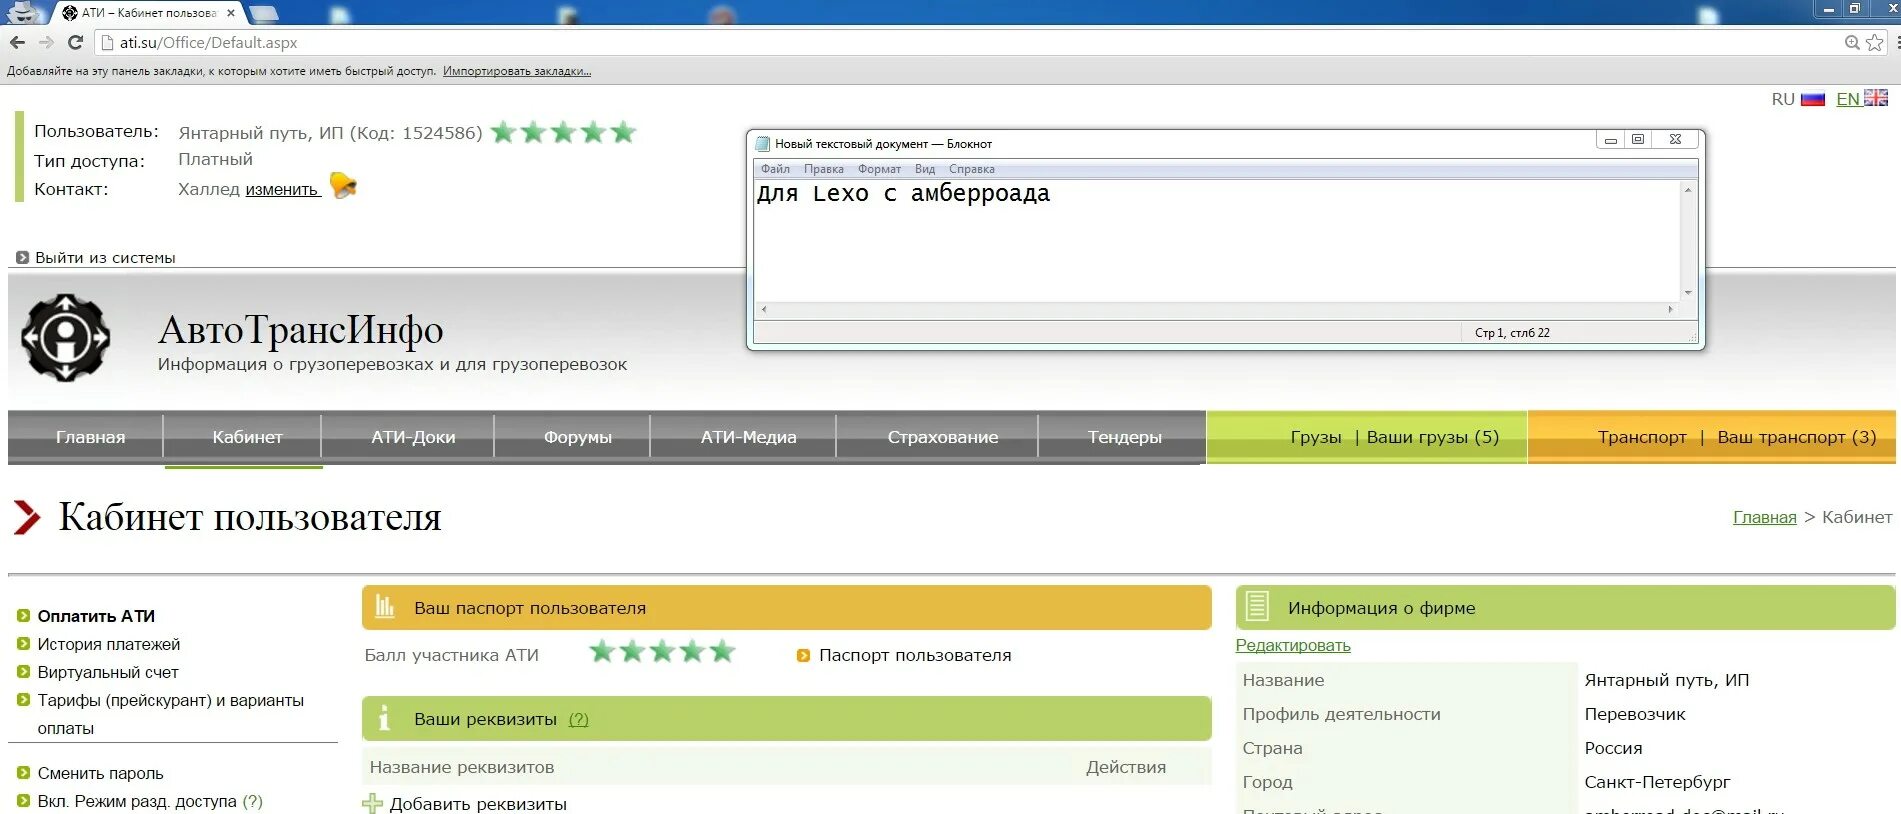This screenshot has height=814, width=1901.
Task: Open Notepad Справка menu
Action: coord(972,169)
